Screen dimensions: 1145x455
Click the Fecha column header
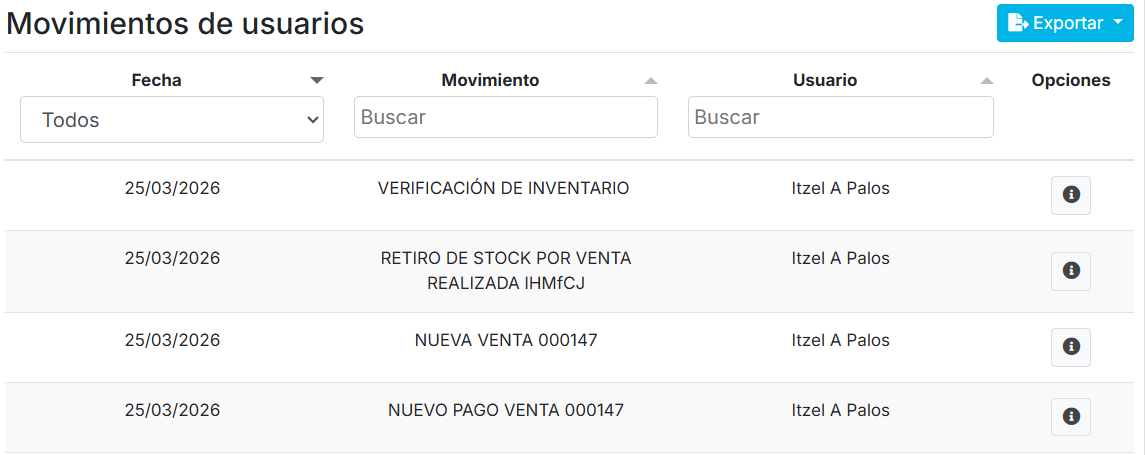coord(157,80)
